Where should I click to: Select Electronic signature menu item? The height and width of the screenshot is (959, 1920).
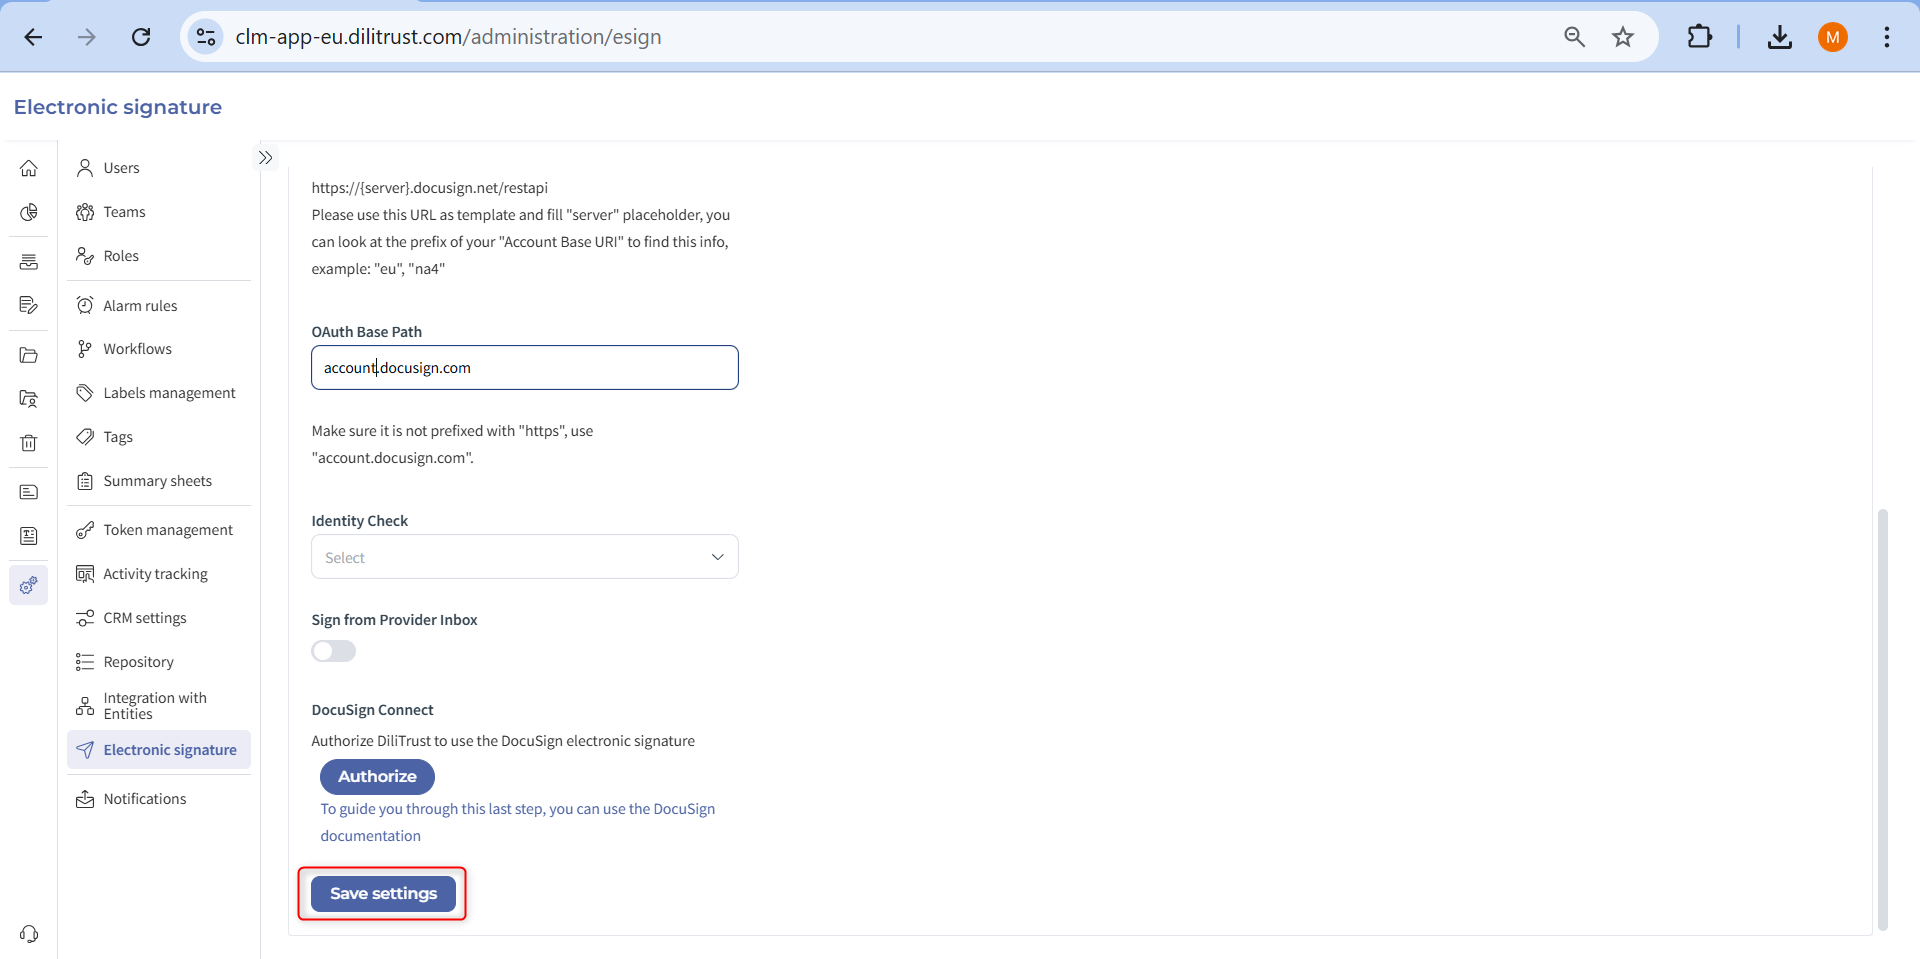click(159, 750)
